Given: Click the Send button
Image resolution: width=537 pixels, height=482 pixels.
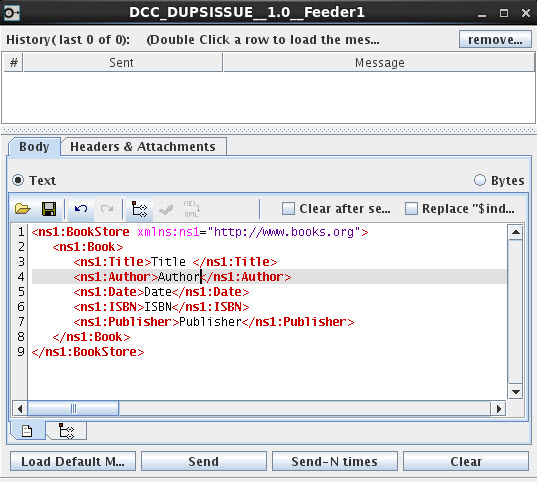Looking at the screenshot, I should click(x=204, y=461).
